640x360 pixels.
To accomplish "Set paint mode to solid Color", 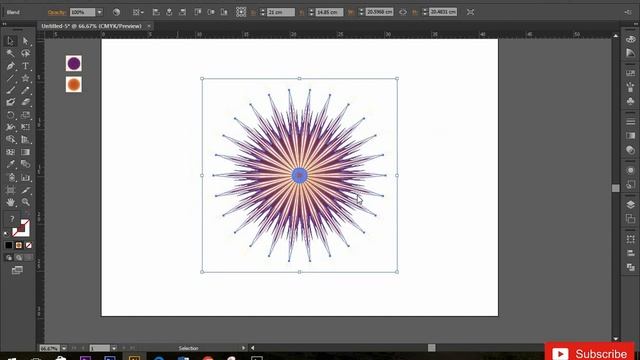I will (9, 245).
